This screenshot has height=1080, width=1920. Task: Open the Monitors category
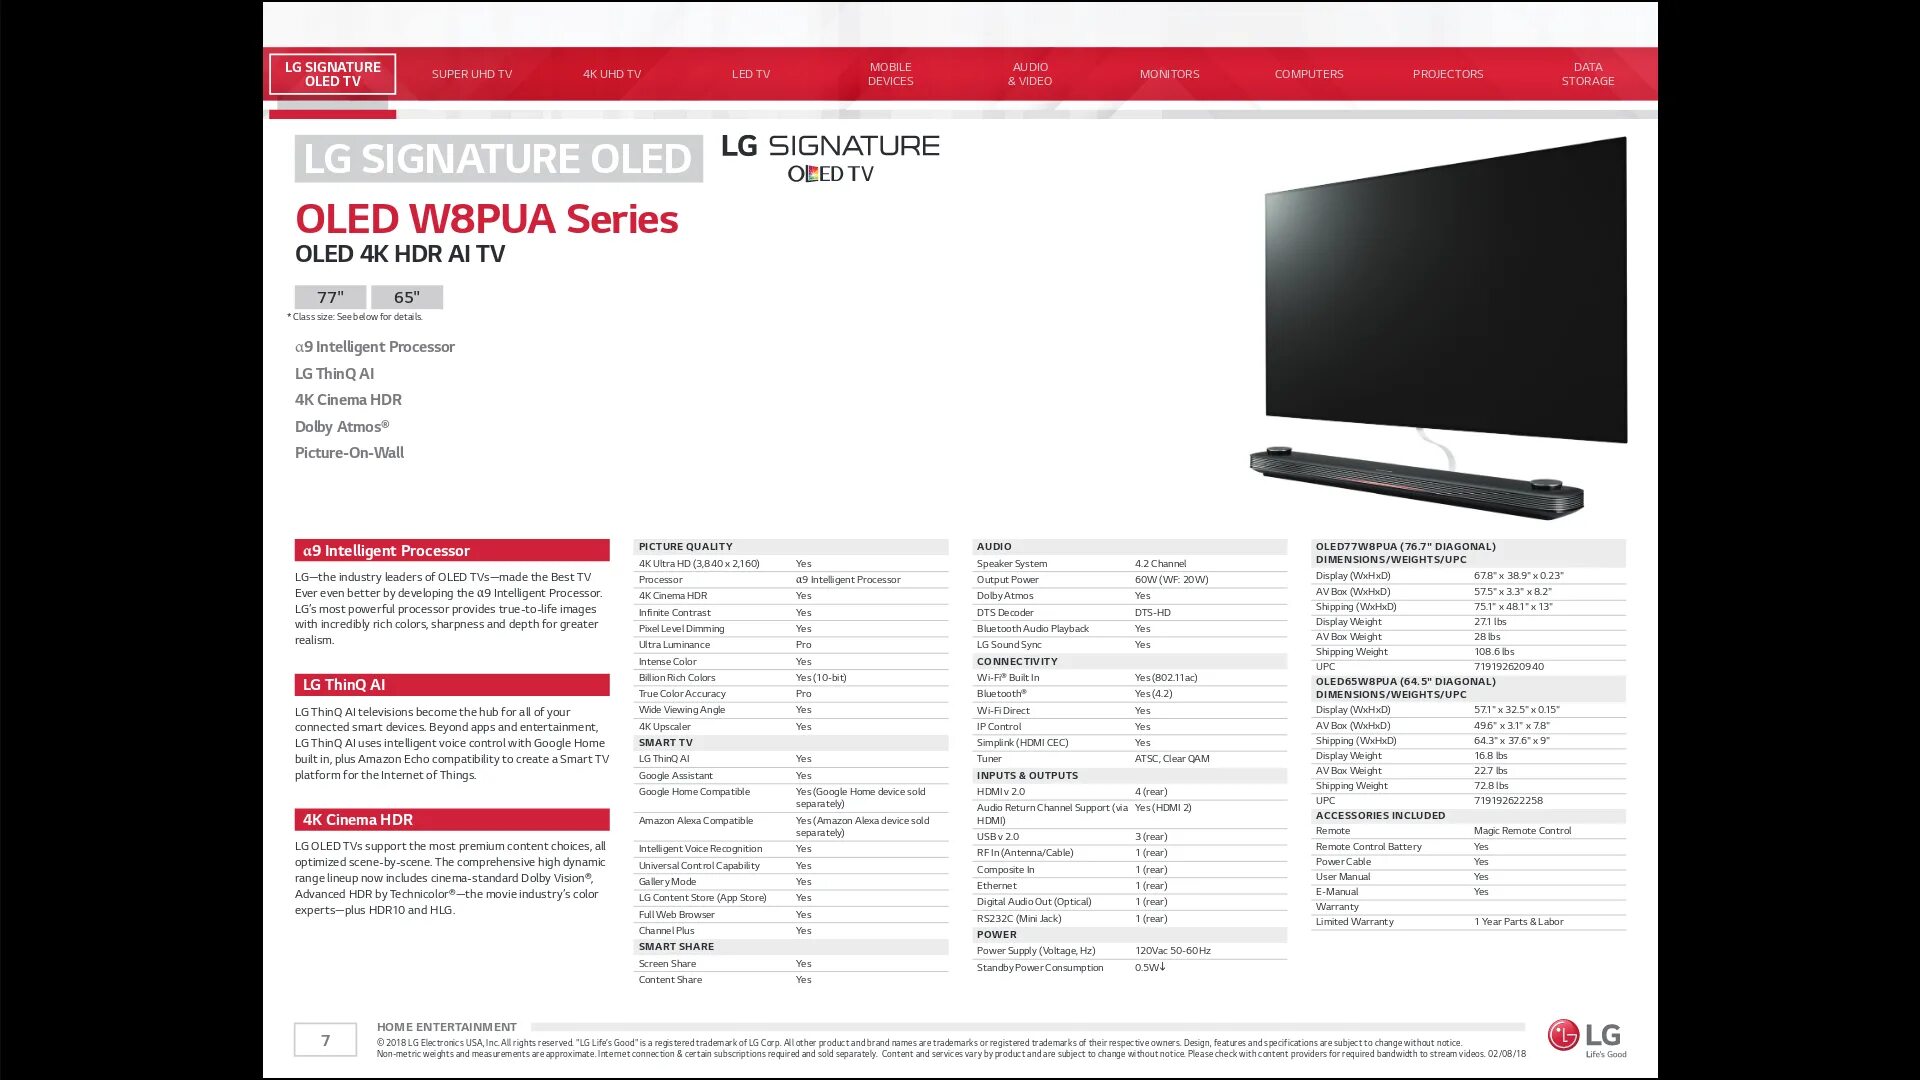(1170, 74)
